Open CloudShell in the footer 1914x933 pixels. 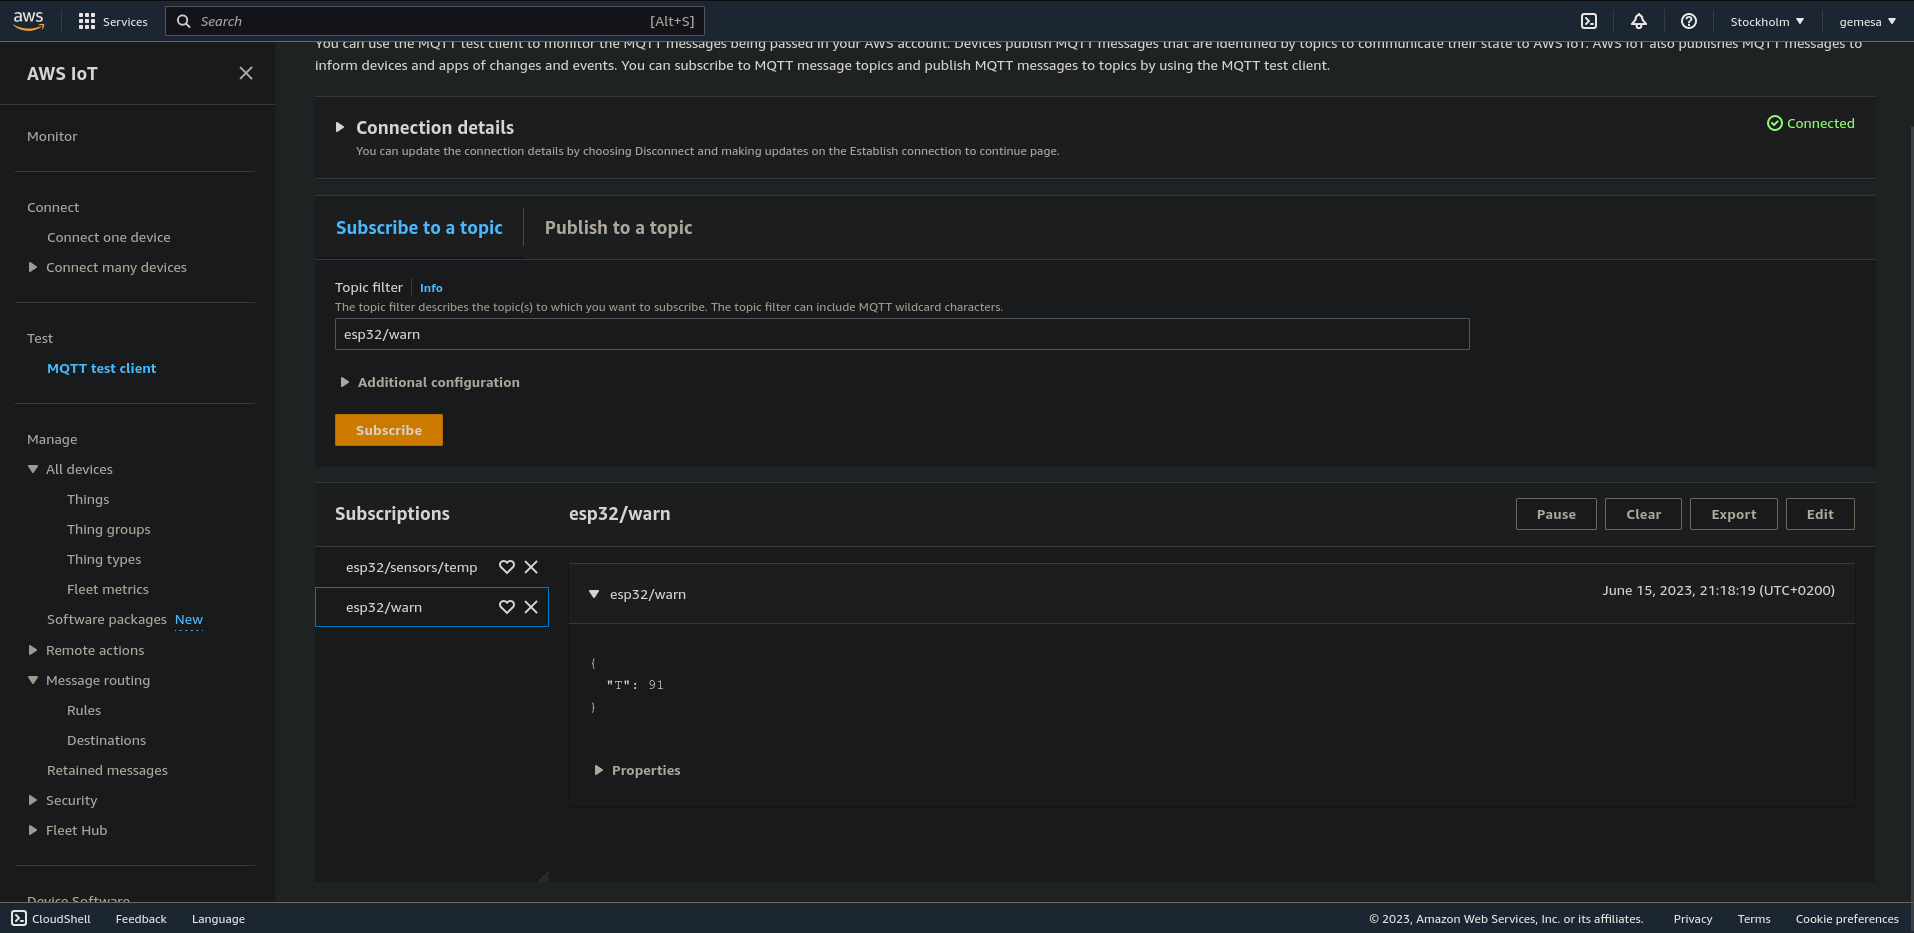[51, 919]
